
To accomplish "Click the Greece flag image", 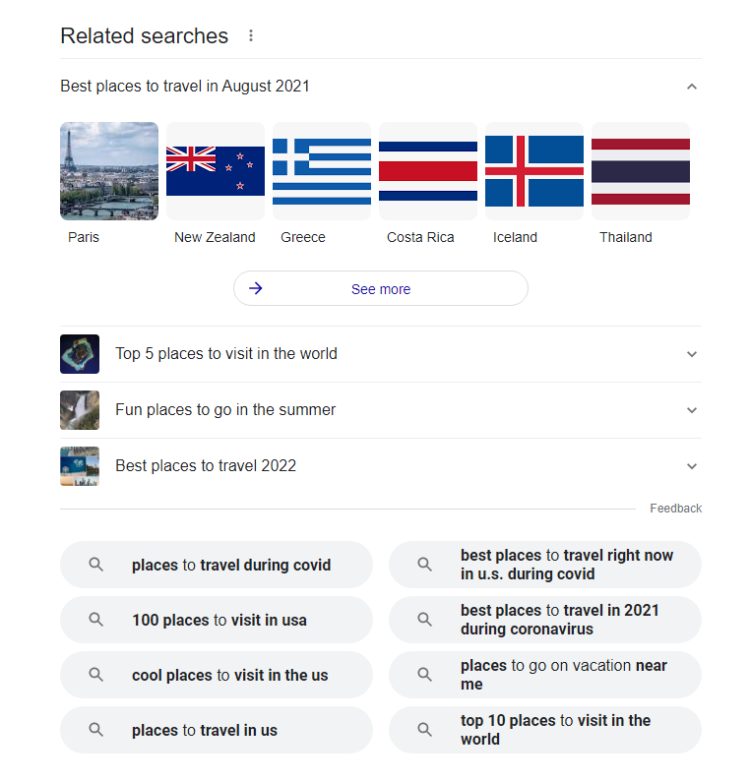I will pyautogui.click(x=322, y=171).
